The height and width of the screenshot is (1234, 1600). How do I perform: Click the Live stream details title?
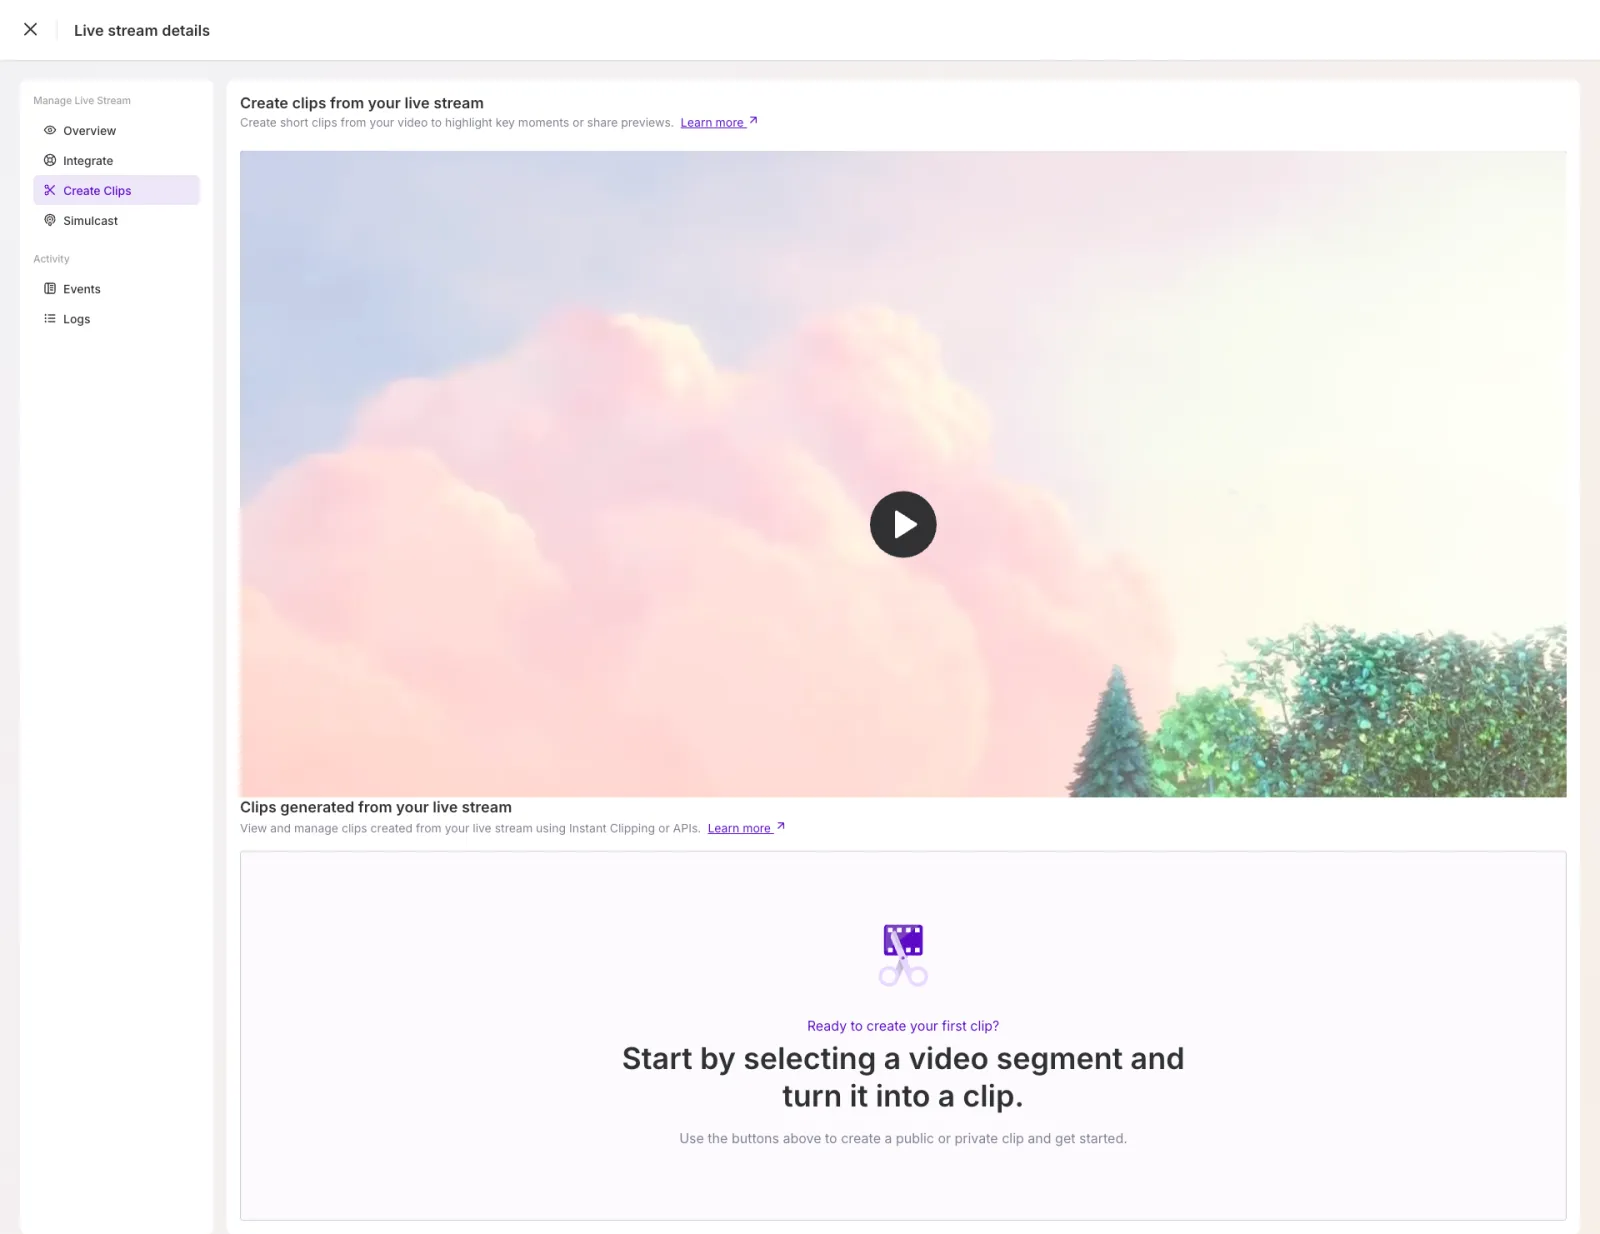[x=142, y=31]
